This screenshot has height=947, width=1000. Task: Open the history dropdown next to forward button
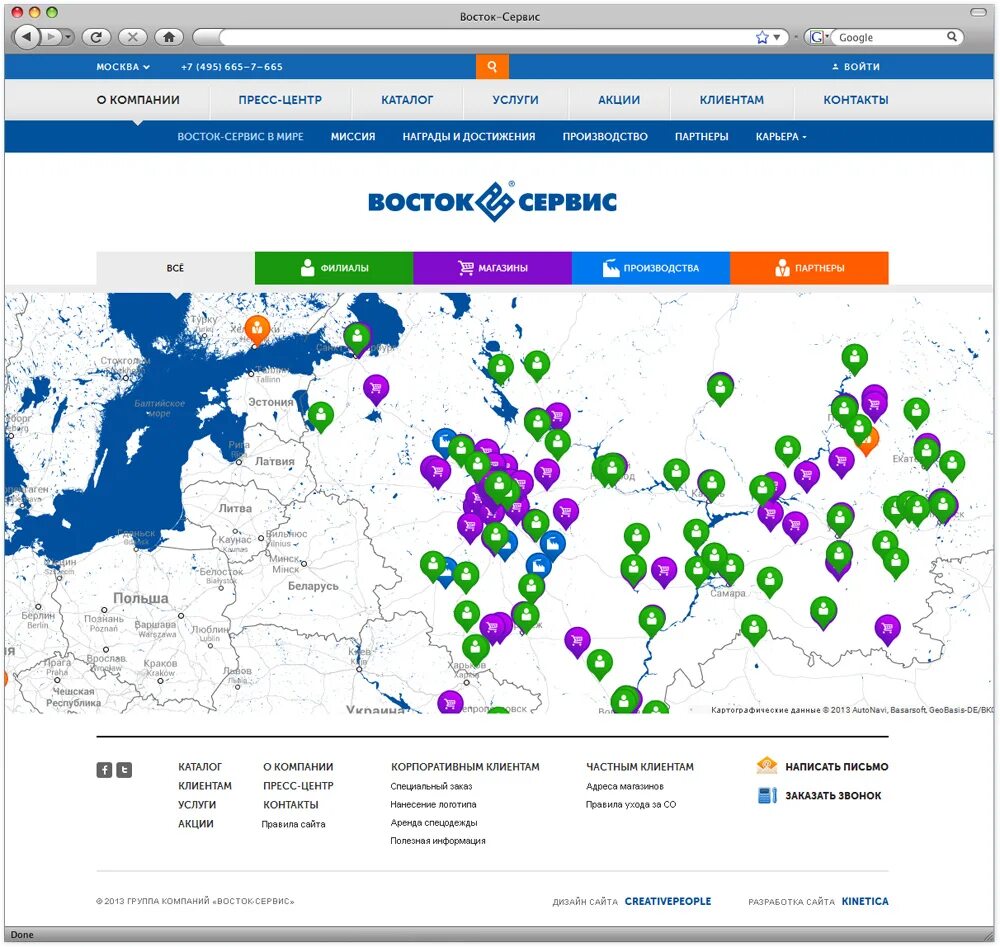tap(67, 37)
